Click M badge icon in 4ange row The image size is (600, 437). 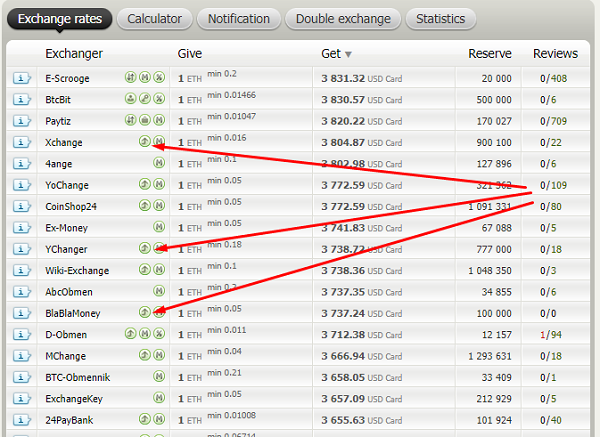159,163
